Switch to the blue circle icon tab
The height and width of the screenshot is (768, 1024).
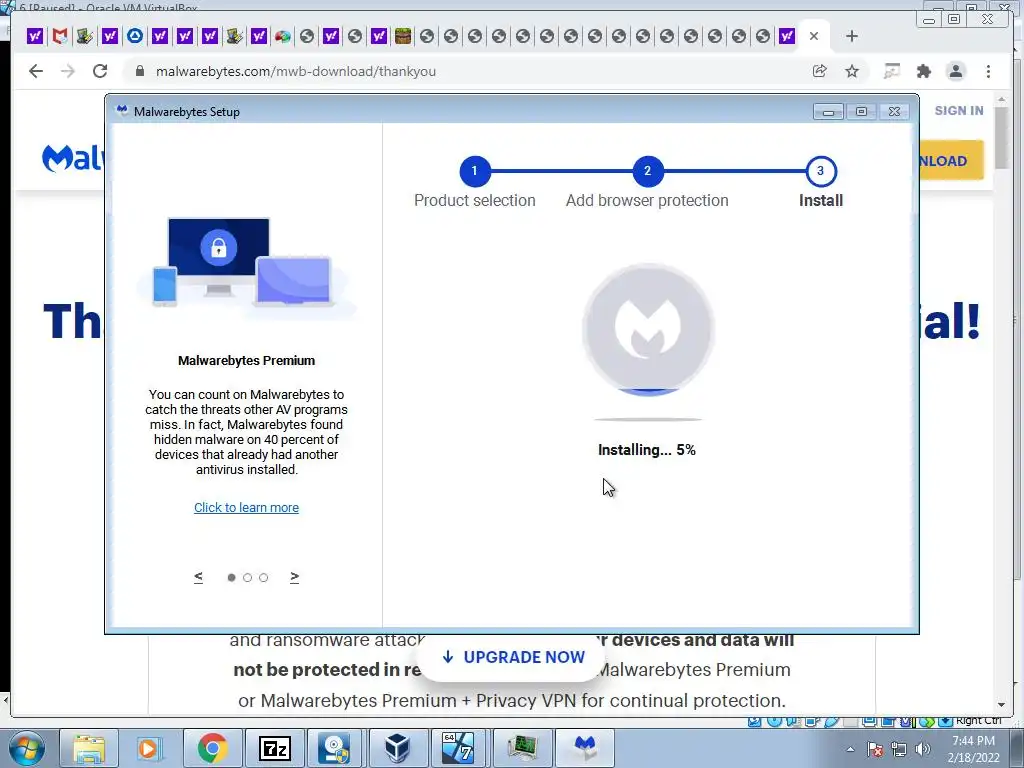coord(135,36)
